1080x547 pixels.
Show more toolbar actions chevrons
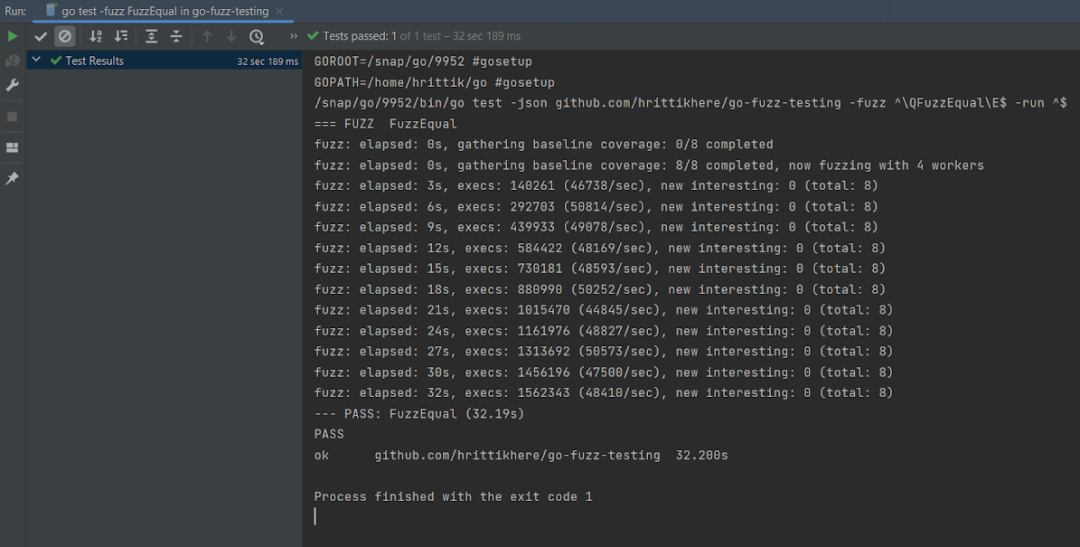pos(294,36)
